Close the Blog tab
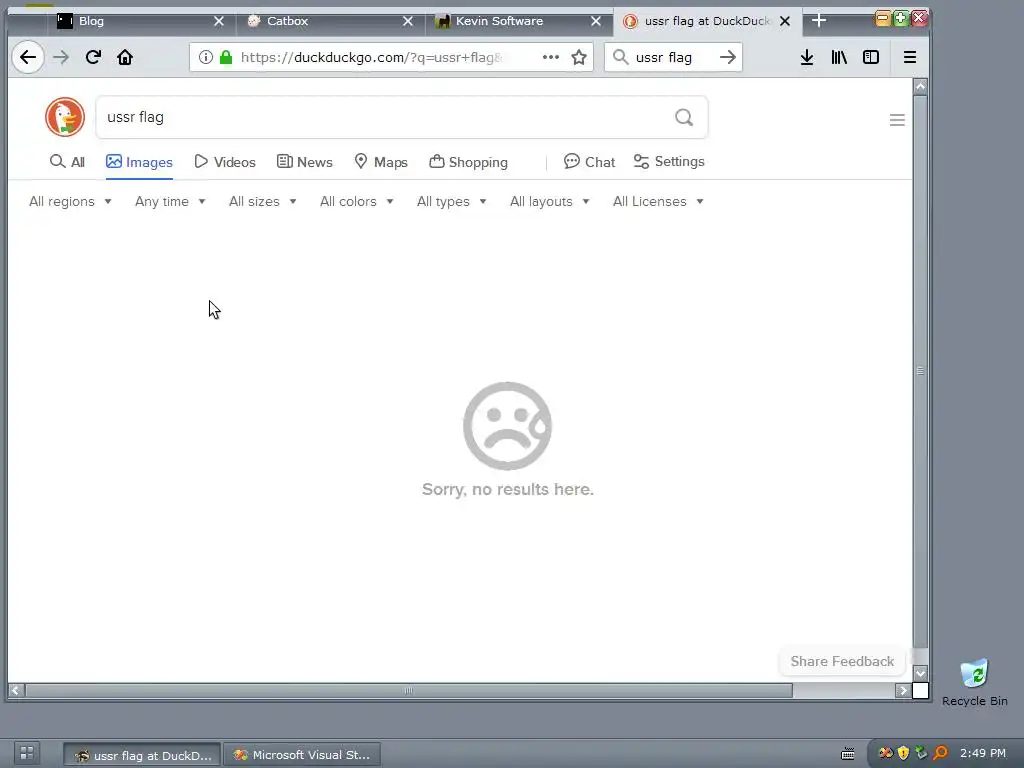This screenshot has width=1024, height=768. [219, 21]
